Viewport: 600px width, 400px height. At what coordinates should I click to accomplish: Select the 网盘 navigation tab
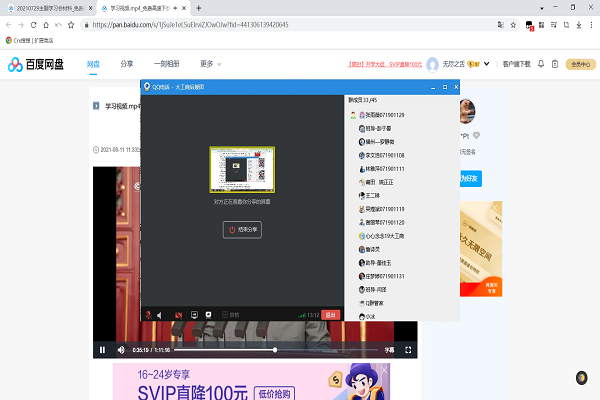pyautogui.click(x=93, y=64)
